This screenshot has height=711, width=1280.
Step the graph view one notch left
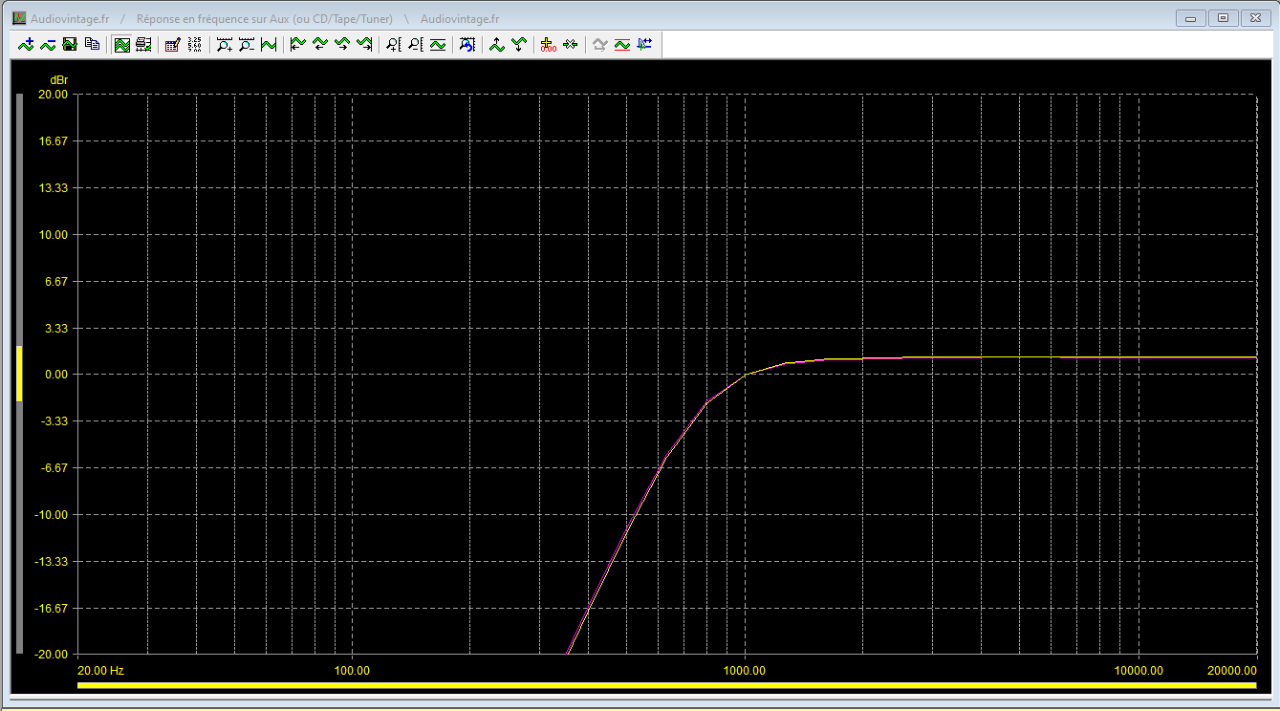320,44
